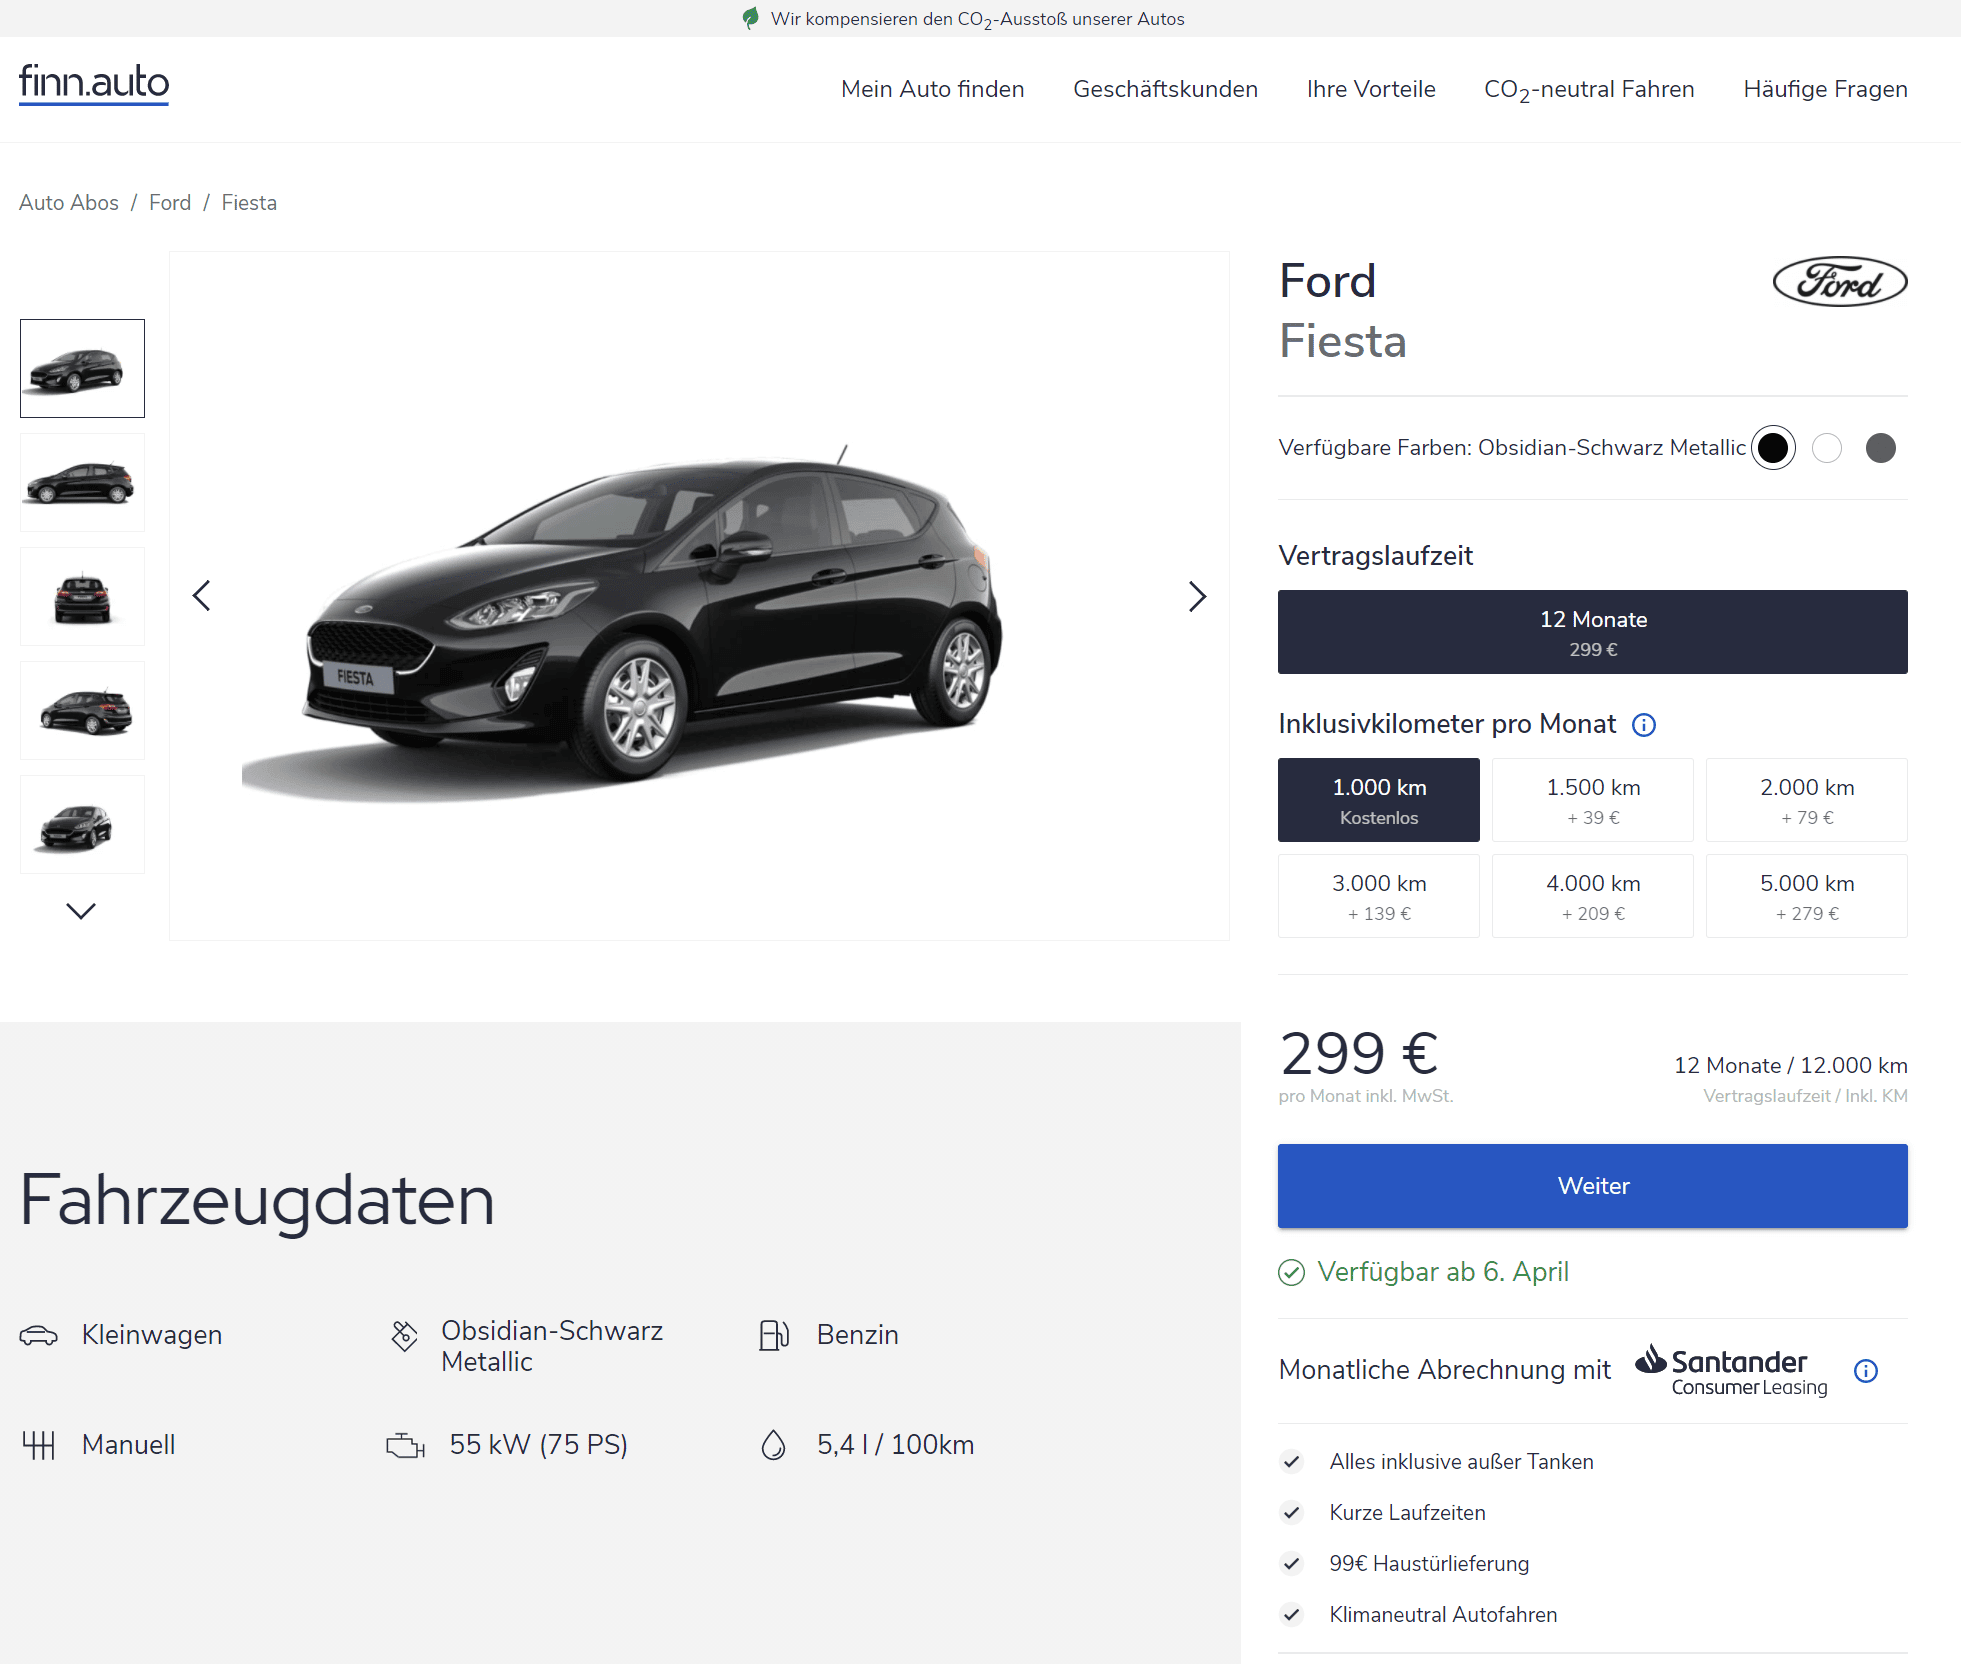Click the Weiter button
The width and height of the screenshot is (1961, 1664).
coord(1593,1186)
